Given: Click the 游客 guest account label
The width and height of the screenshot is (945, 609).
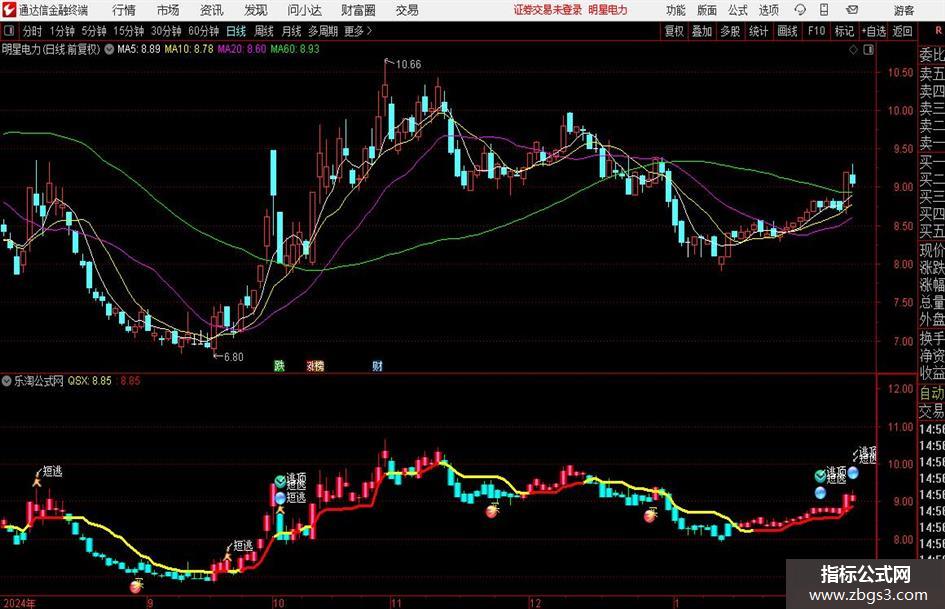Looking at the screenshot, I should point(903,10).
